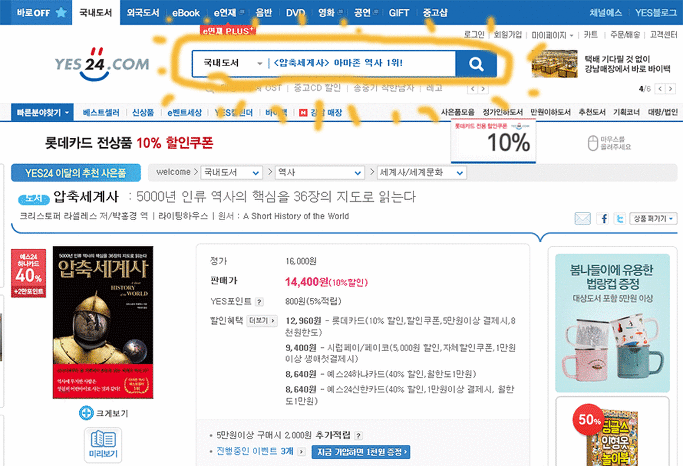The image size is (683, 466).
Task: Open 고객센터 link
Action: (x=663, y=35)
